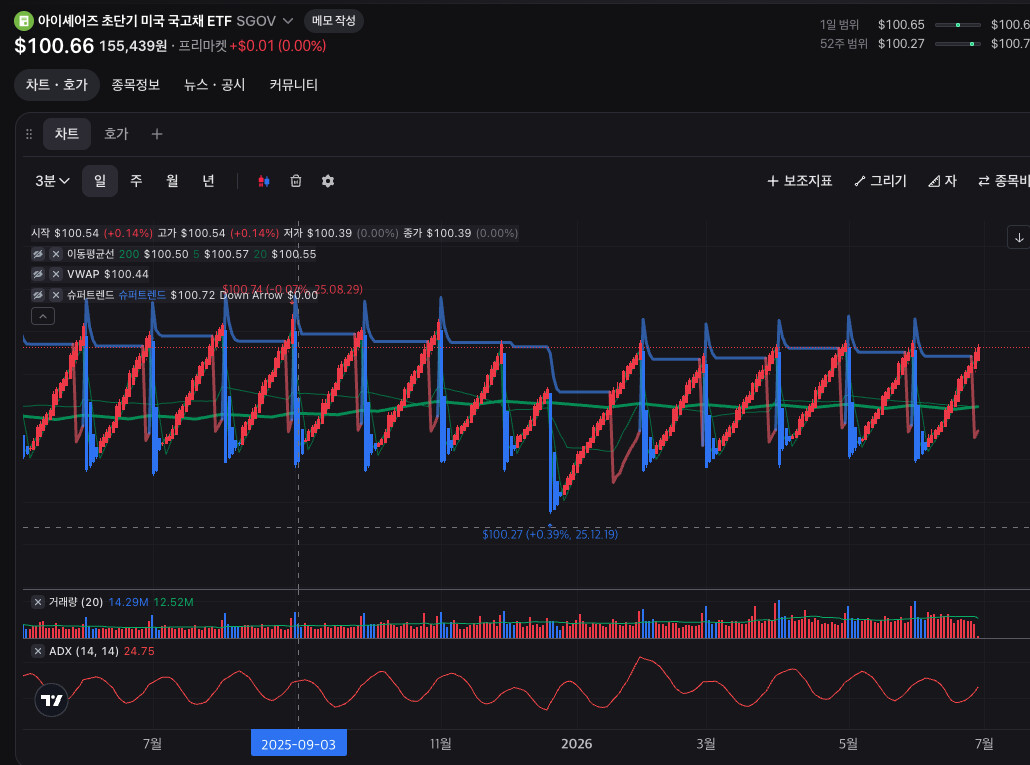The image size is (1030, 765).
Task: Click the $100.74 high price label
Action: 292,289
